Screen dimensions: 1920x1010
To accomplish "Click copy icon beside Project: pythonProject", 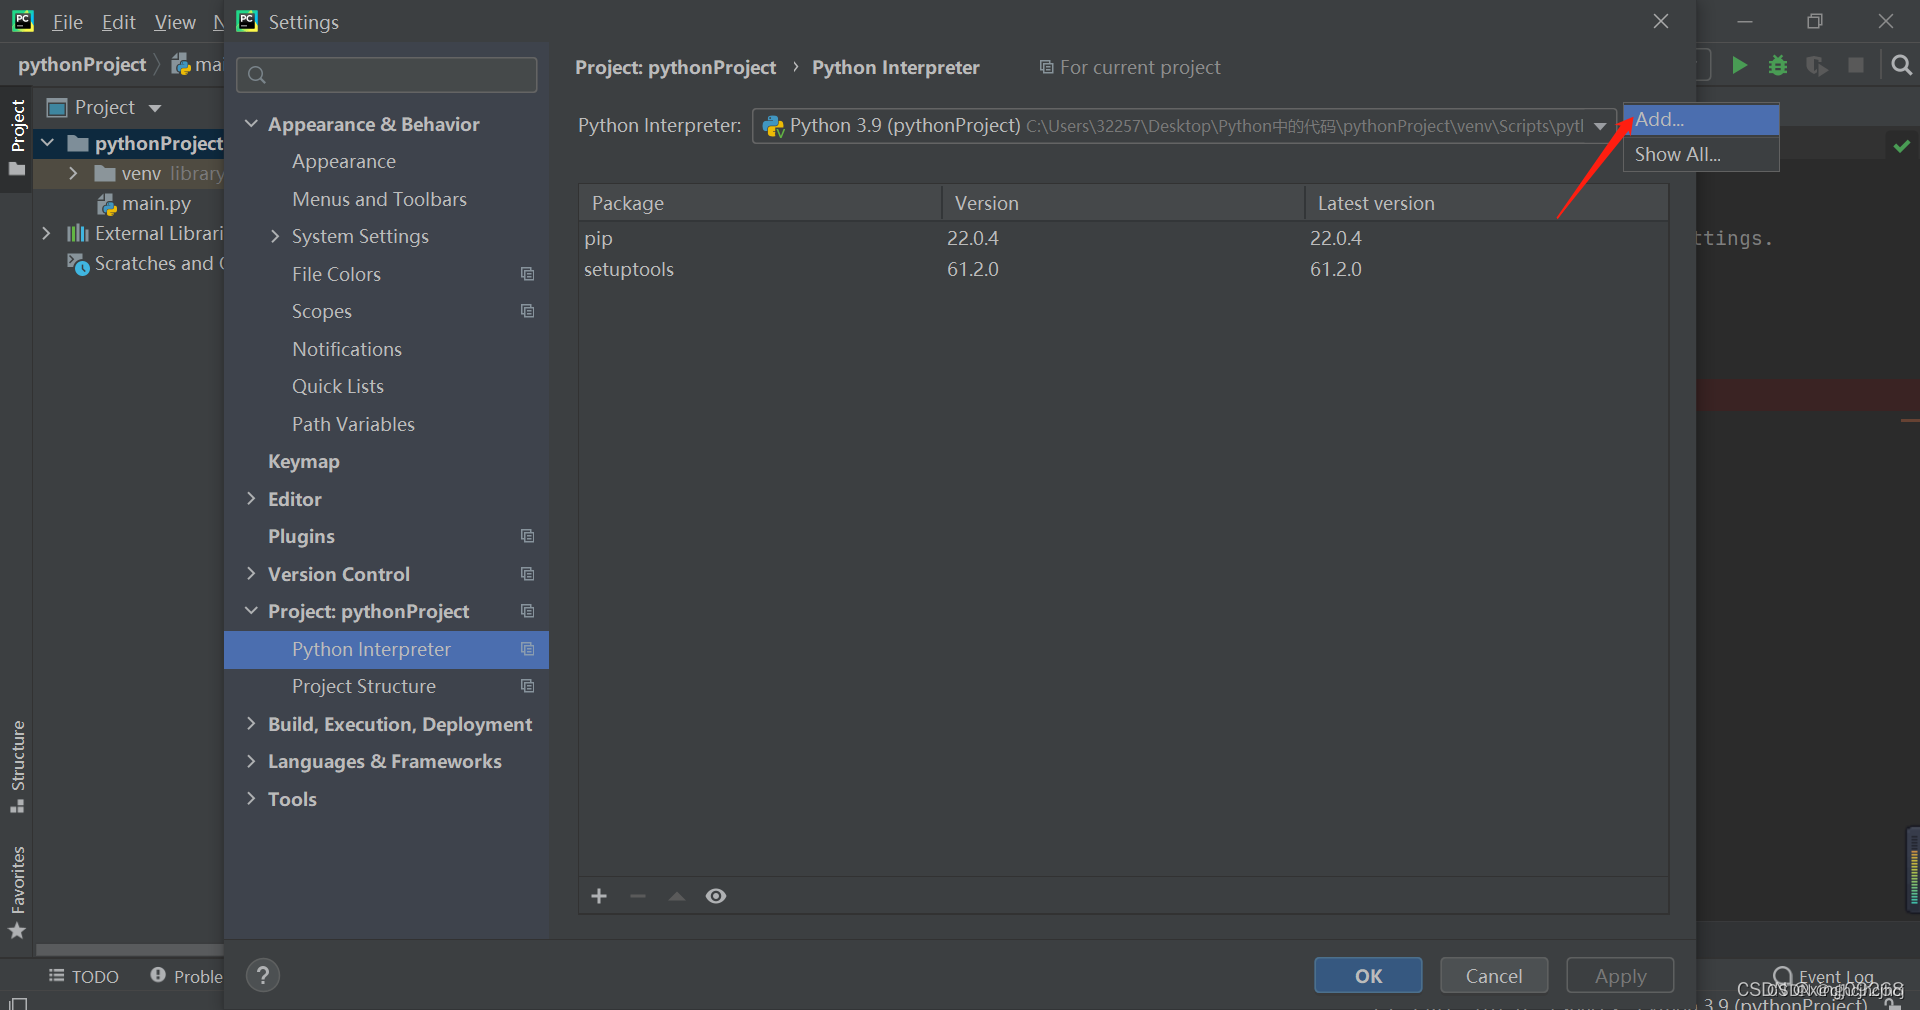I will (528, 611).
